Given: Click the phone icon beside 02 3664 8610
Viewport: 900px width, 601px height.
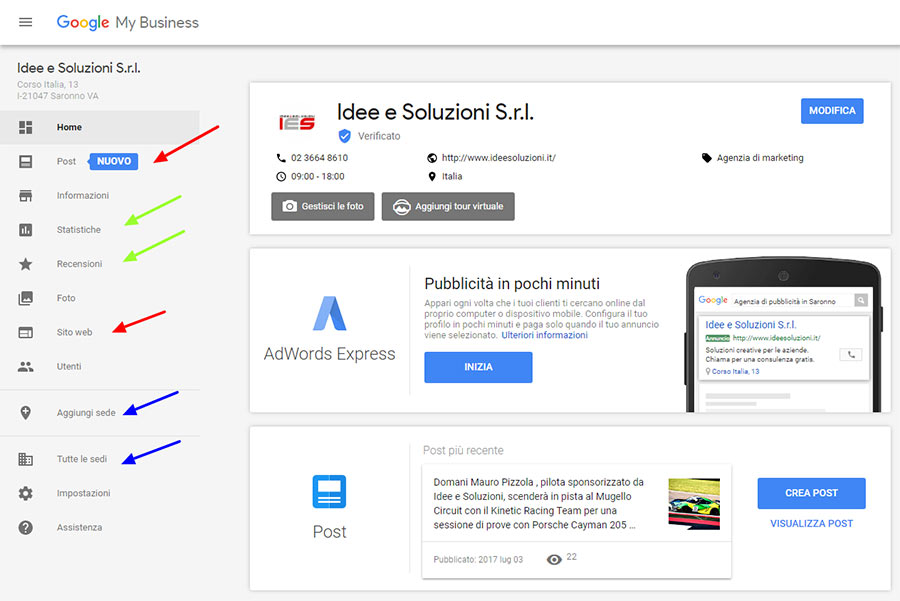Looking at the screenshot, I should (x=281, y=158).
